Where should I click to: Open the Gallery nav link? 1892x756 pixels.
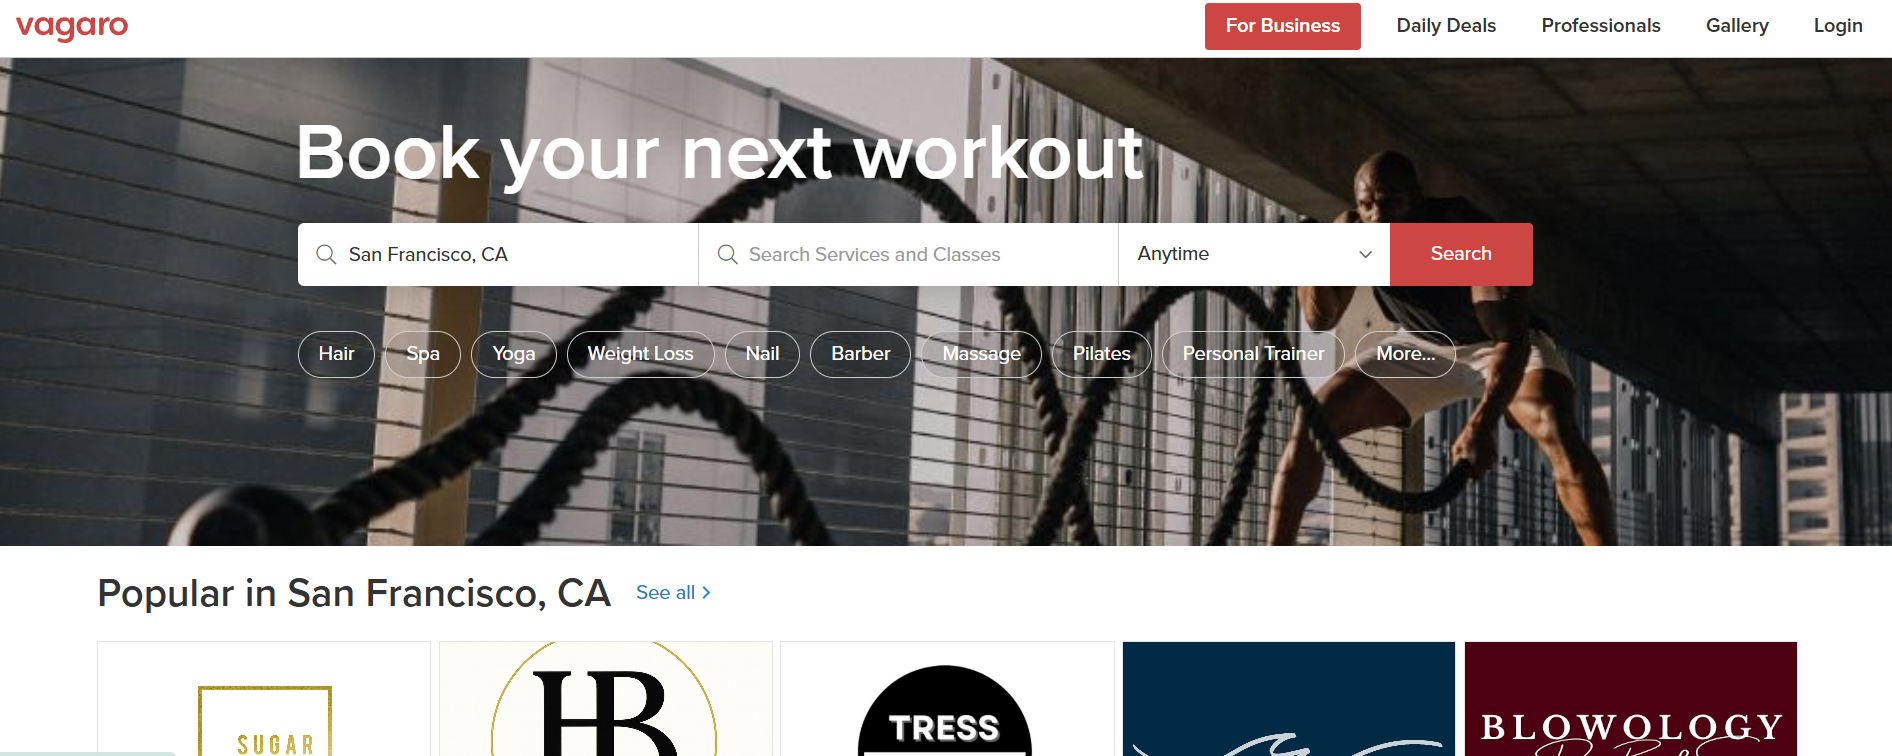point(1737,26)
